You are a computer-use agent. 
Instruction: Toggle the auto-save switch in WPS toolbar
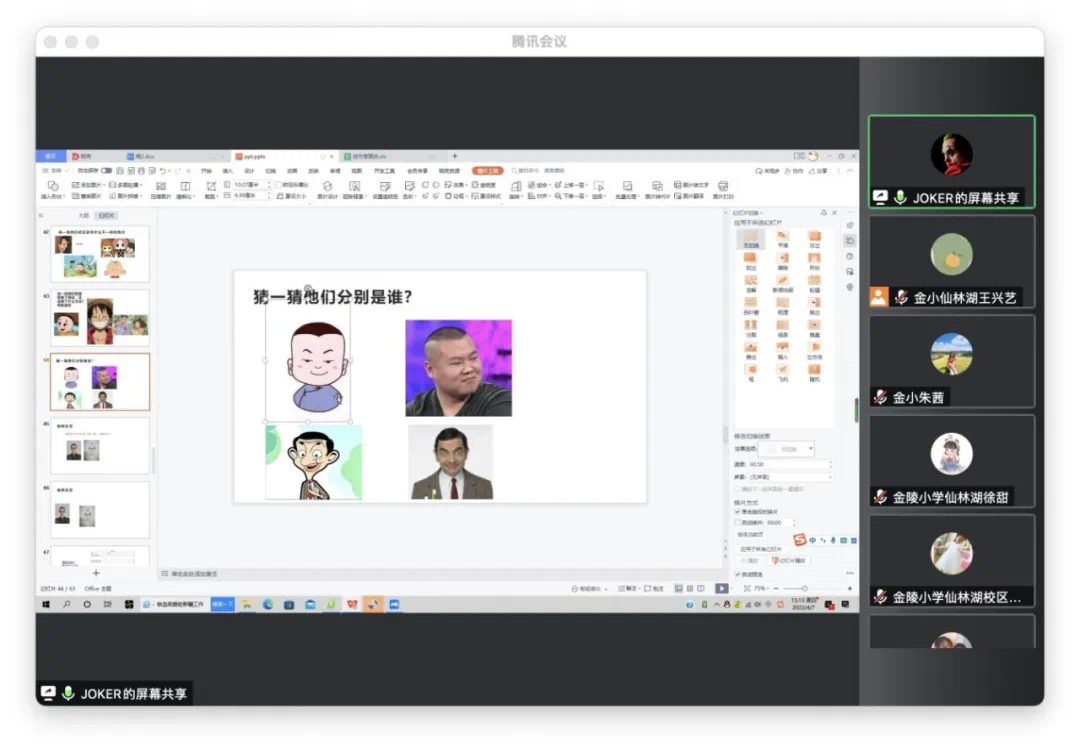point(107,171)
